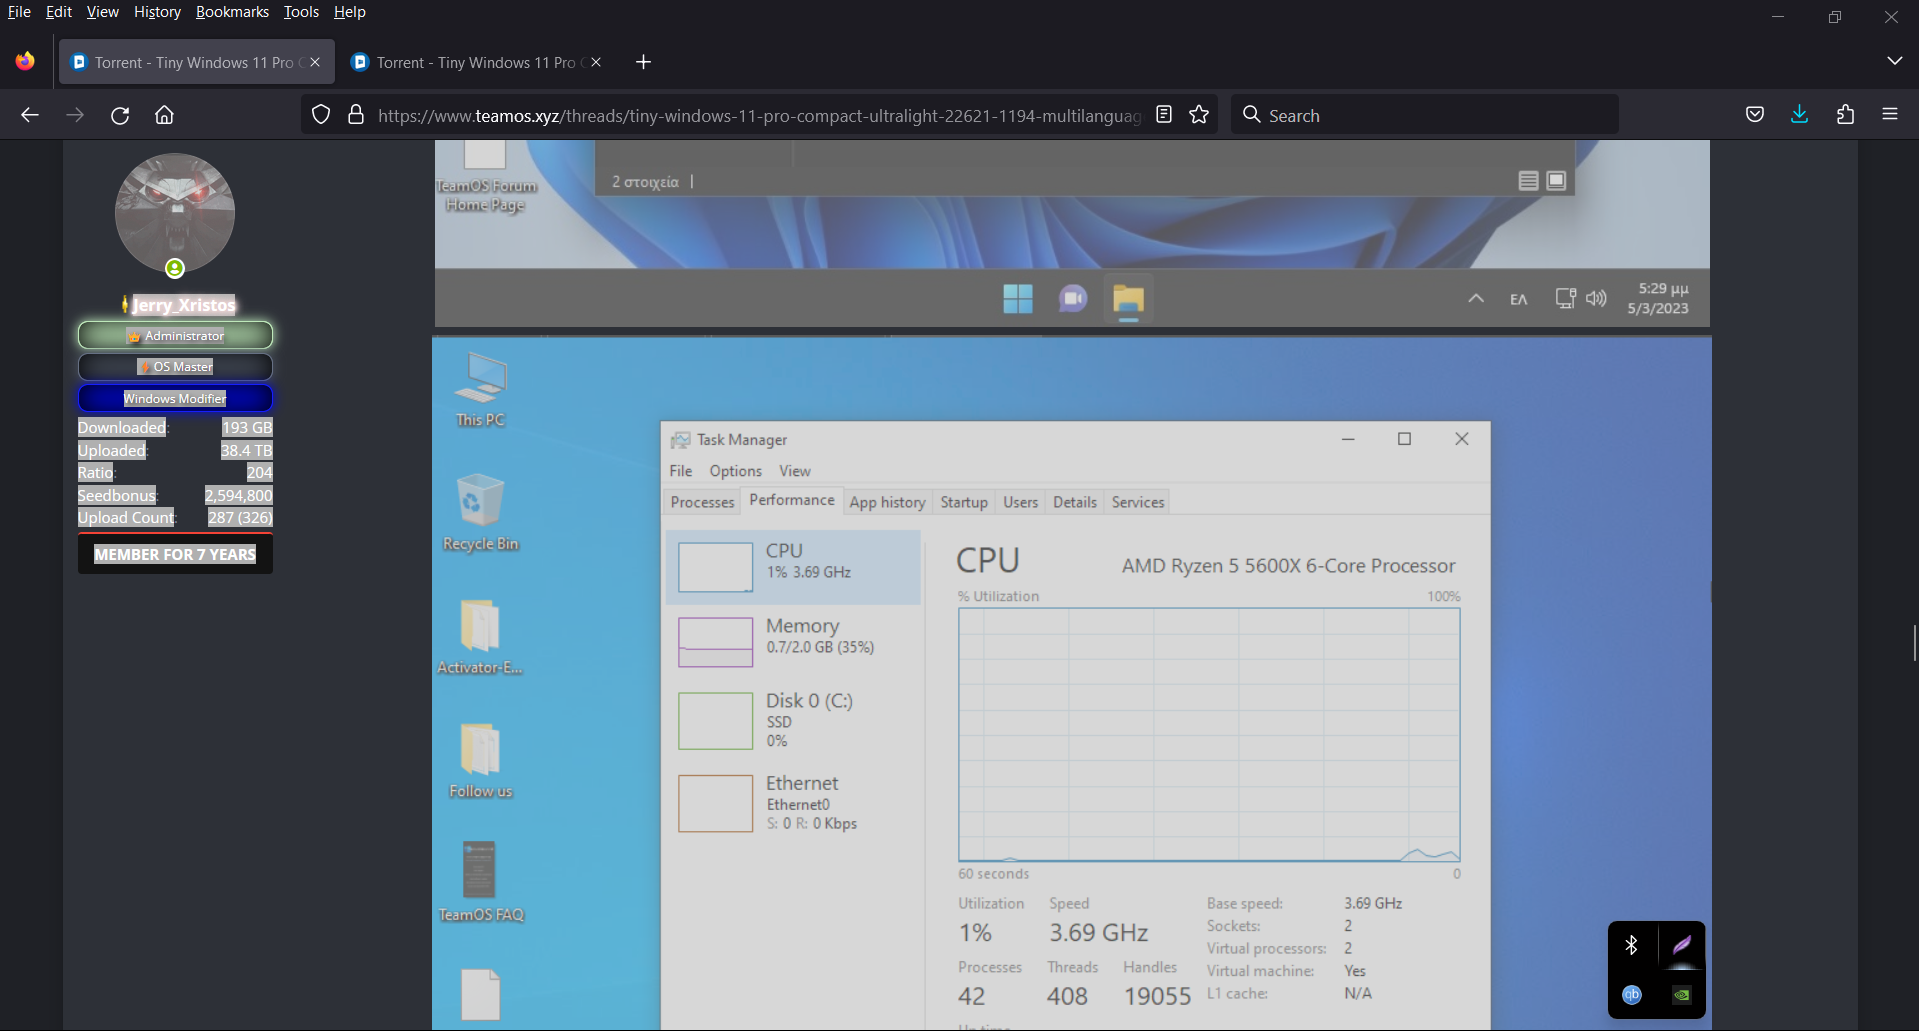Click the MEMBER FOR 7 YEARS banner
The image size is (1919, 1031).
tap(175, 554)
